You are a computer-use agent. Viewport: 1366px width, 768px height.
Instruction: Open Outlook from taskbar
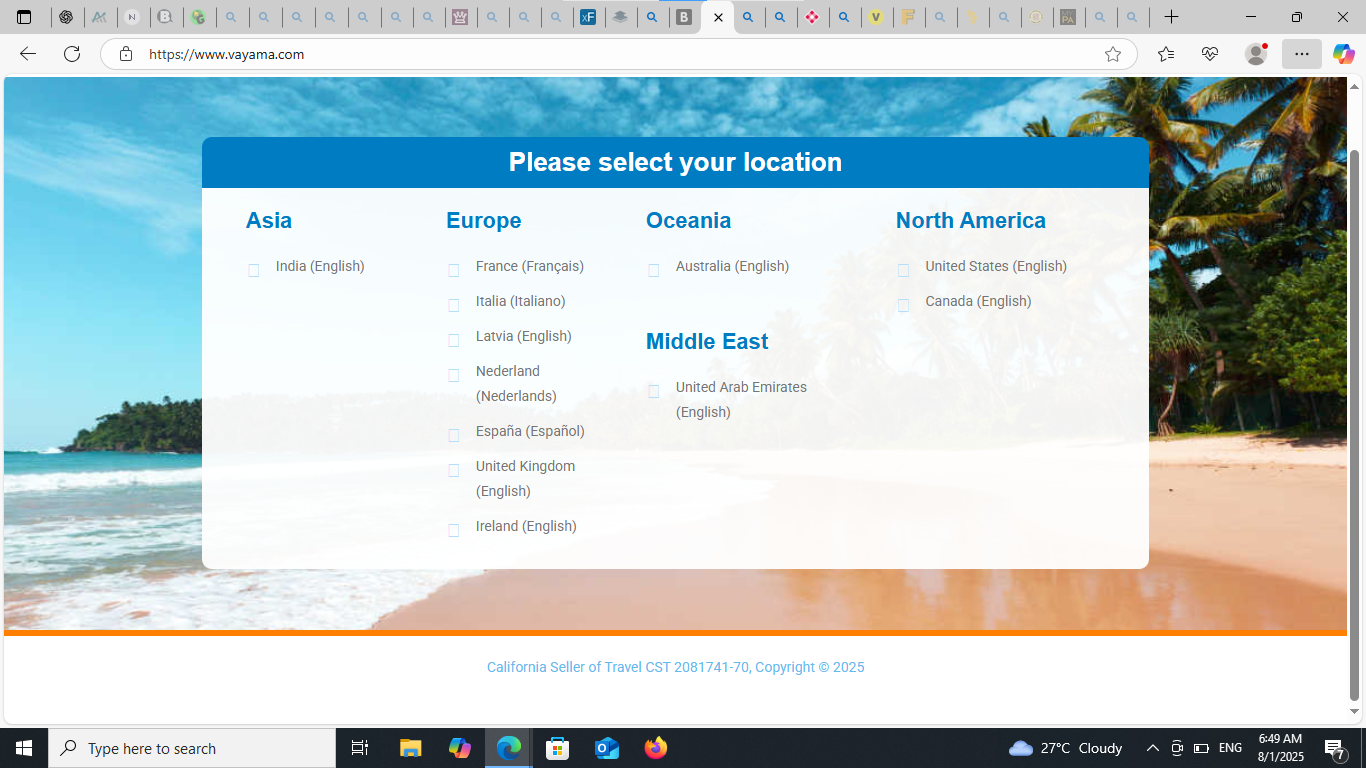[606, 748]
